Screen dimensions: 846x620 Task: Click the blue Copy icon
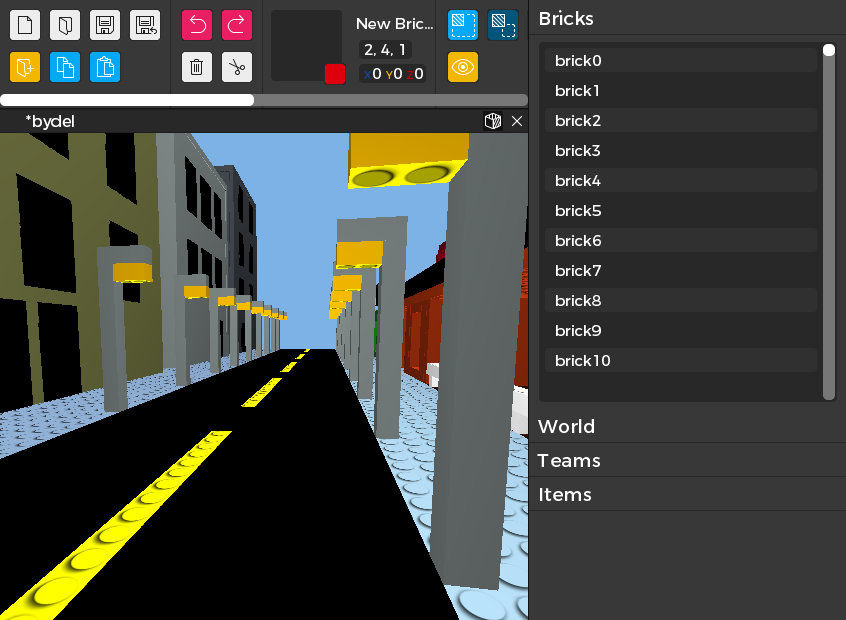click(x=65, y=67)
